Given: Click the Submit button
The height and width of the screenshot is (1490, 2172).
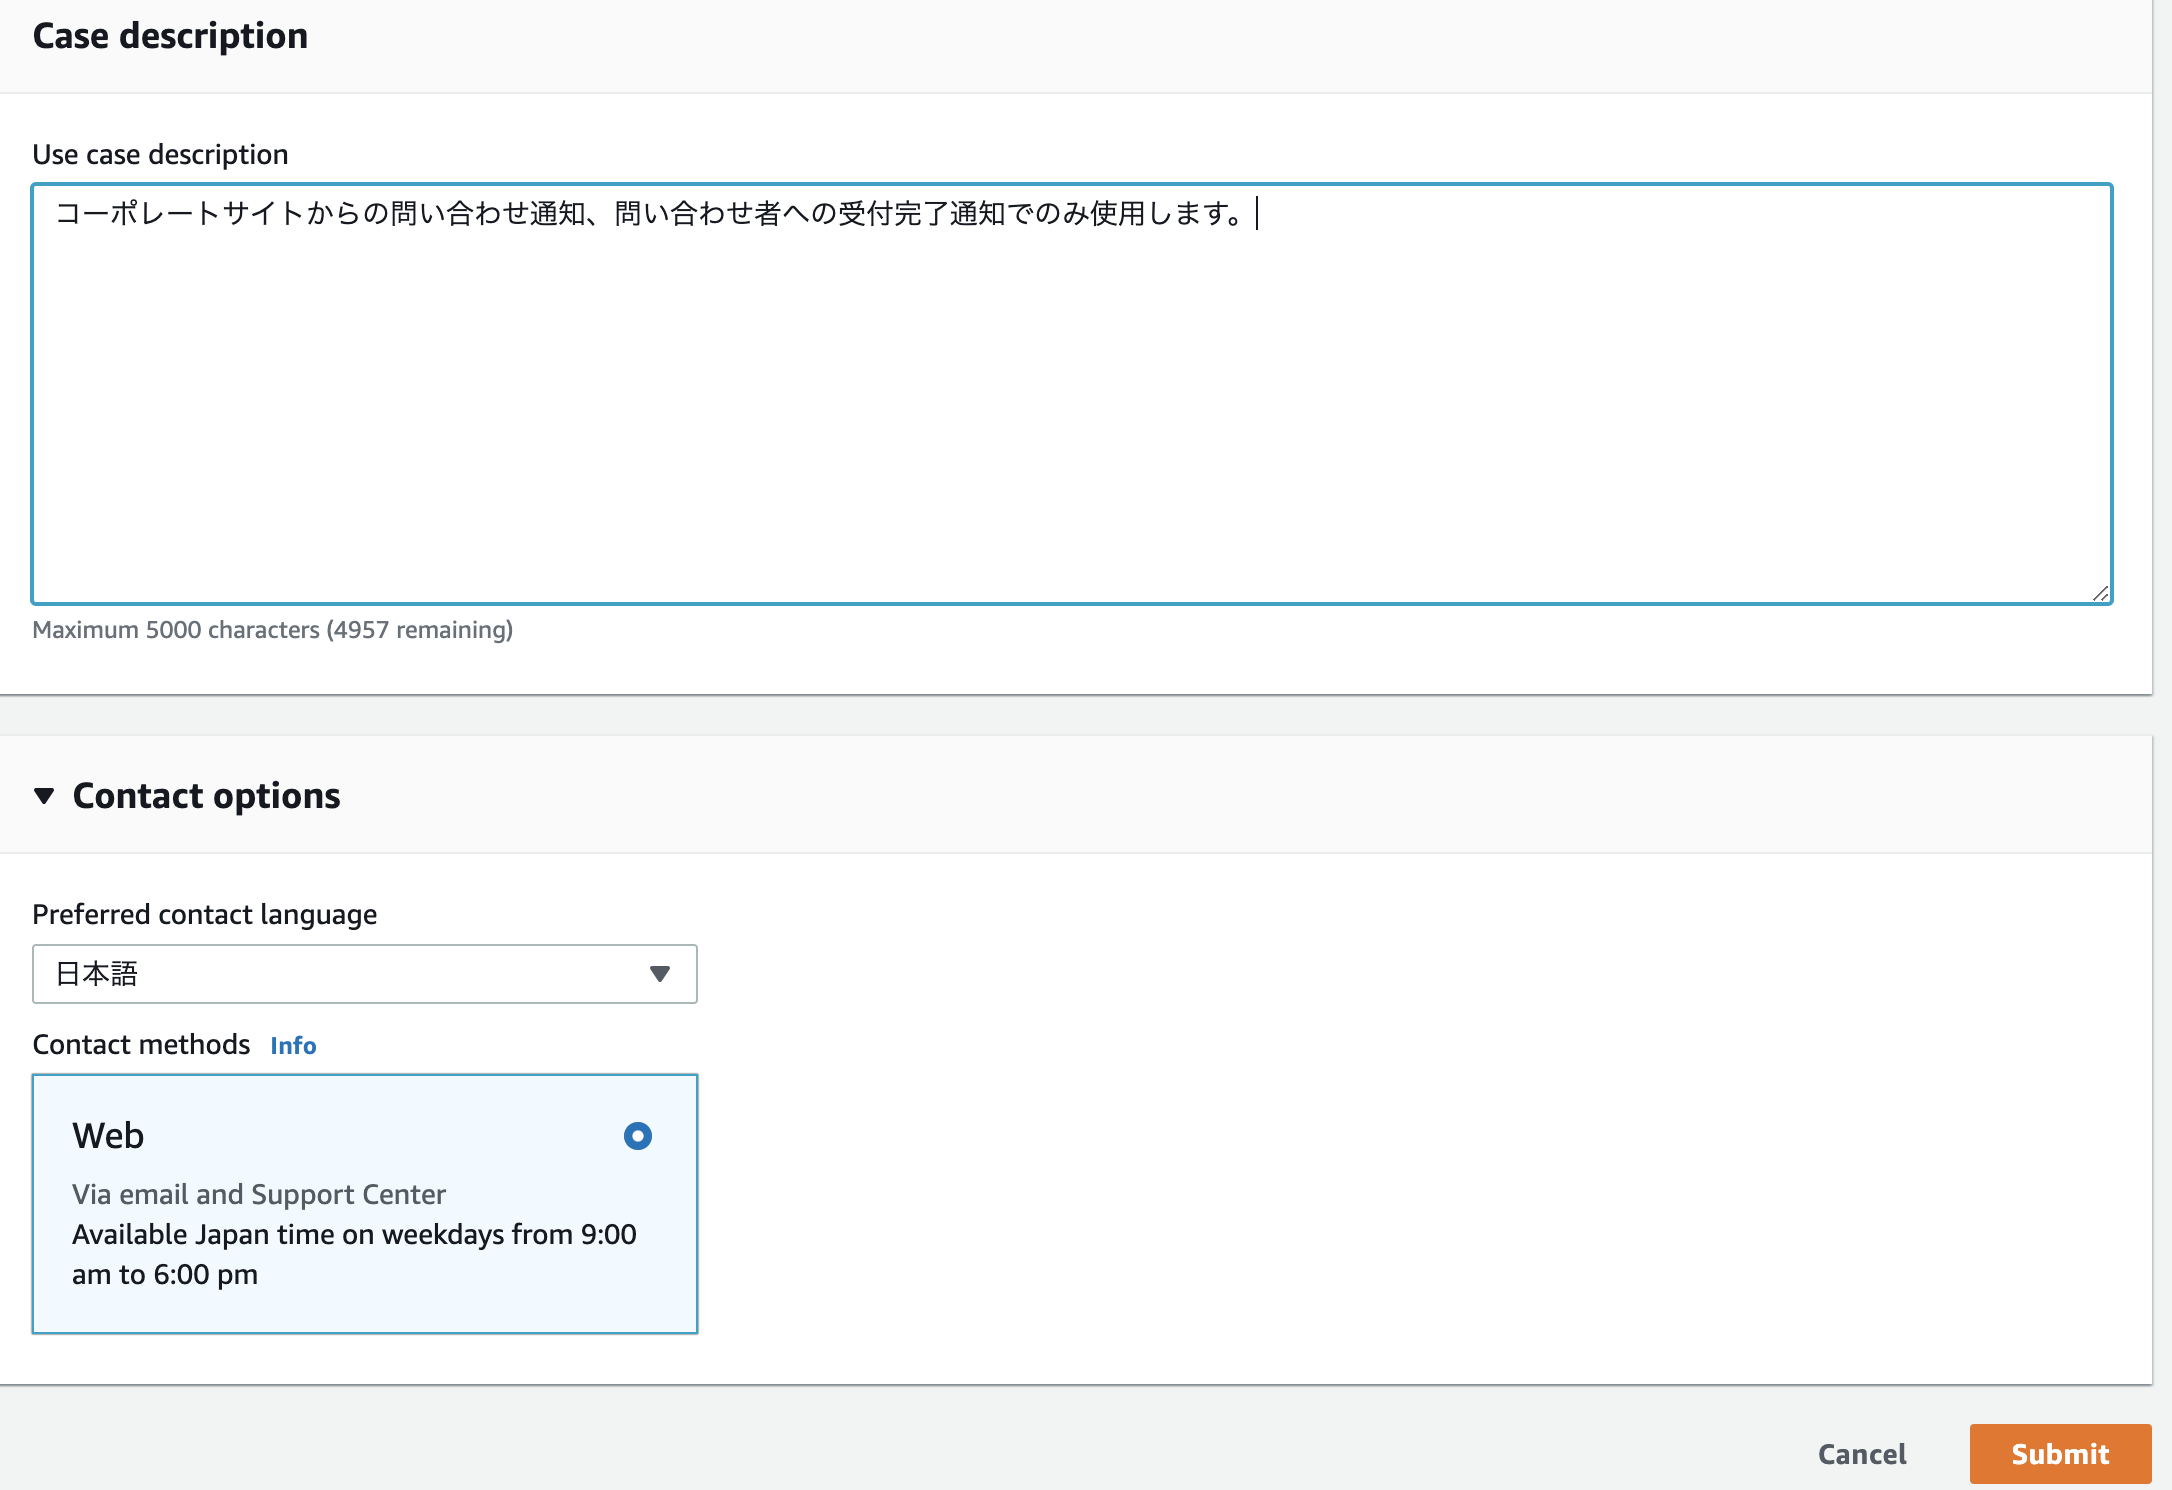Looking at the screenshot, I should tap(2059, 1453).
